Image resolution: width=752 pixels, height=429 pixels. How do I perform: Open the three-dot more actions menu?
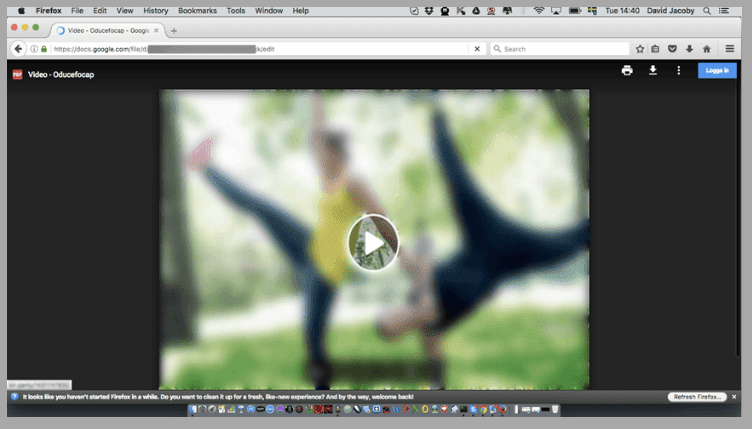tap(679, 71)
